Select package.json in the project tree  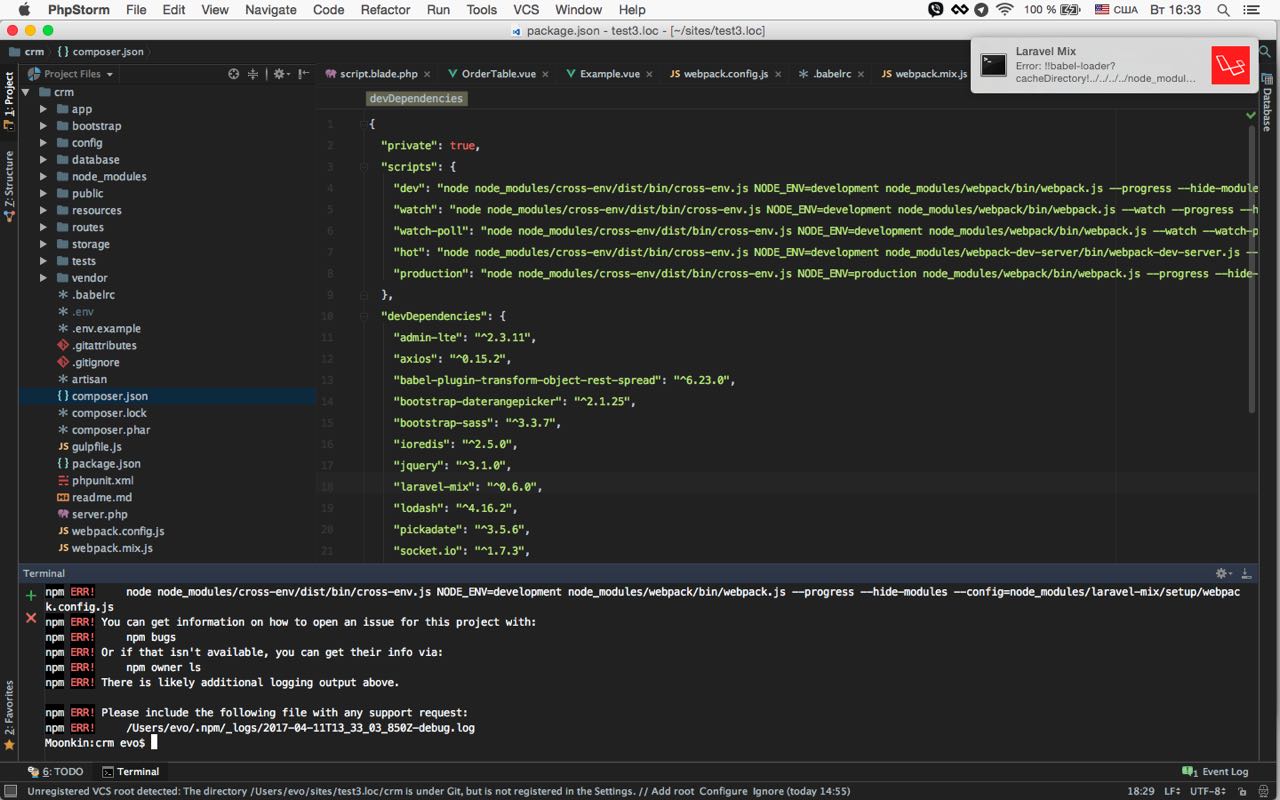point(106,464)
